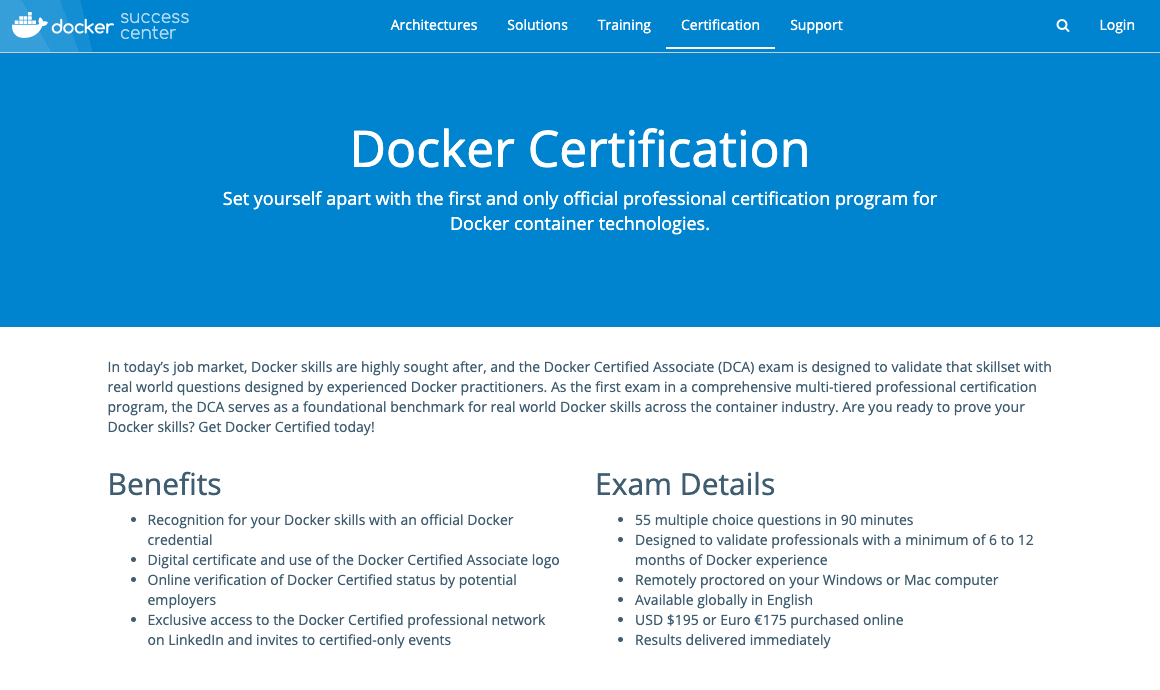1160x690 pixels.
Task: Click the Digital certificate and logo bullet
Action: pyautogui.click(x=353, y=560)
